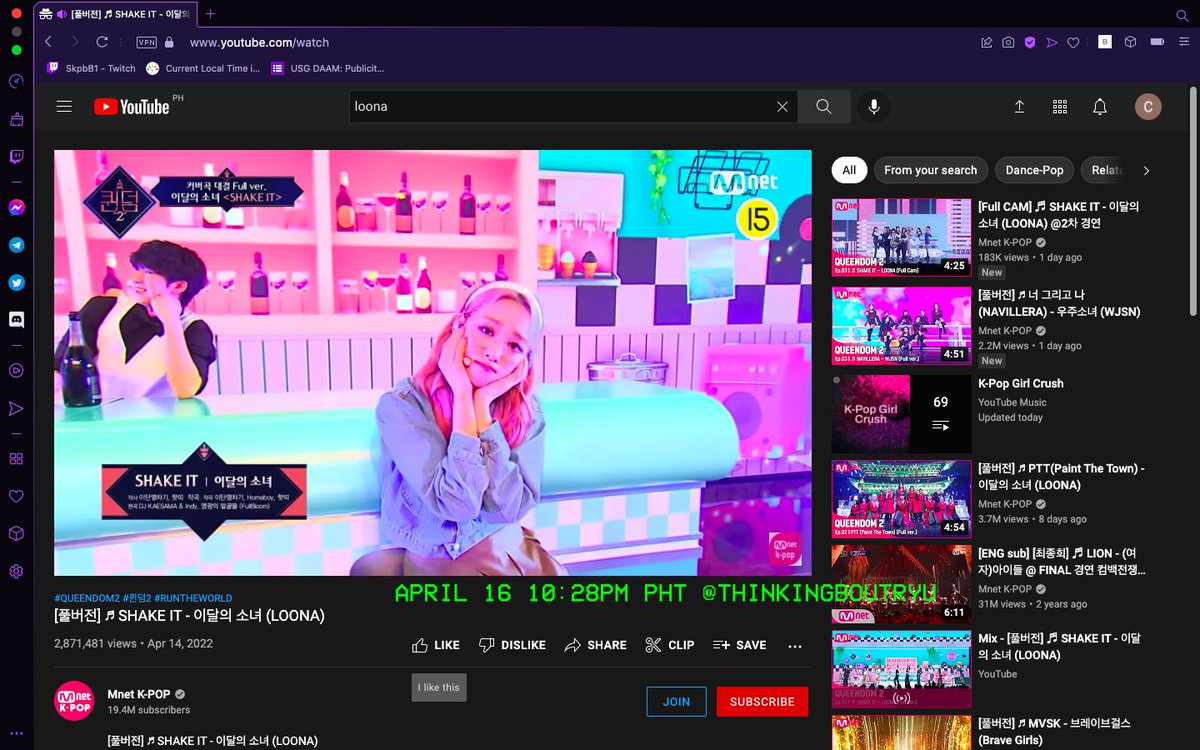This screenshot has height=750, width=1200.
Task: Open Easy Setup sliders icon
Action: point(1183,42)
